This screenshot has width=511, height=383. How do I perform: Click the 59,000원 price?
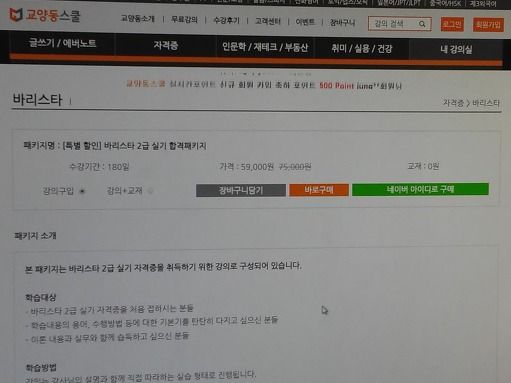tap(257, 167)
